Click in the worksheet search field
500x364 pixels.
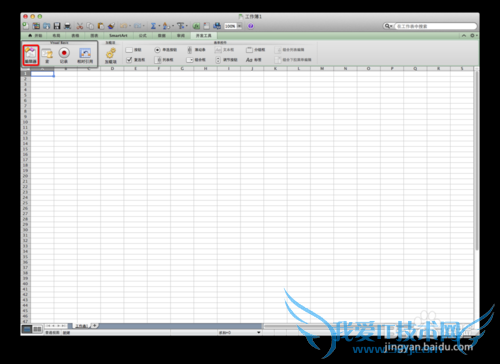coord(435,26)
